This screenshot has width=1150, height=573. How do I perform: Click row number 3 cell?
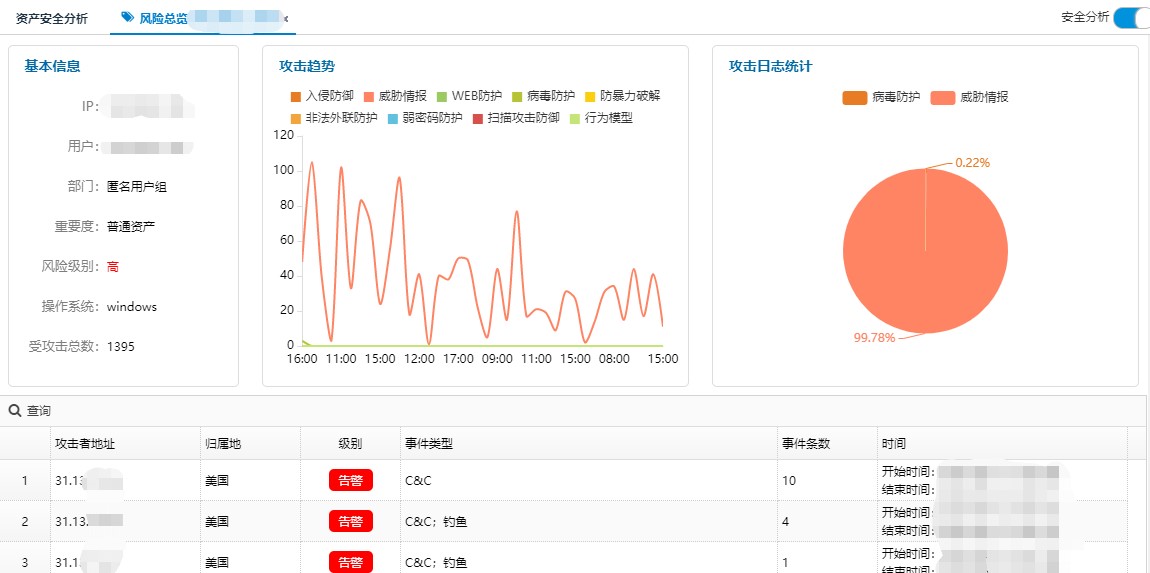[25, 563]
